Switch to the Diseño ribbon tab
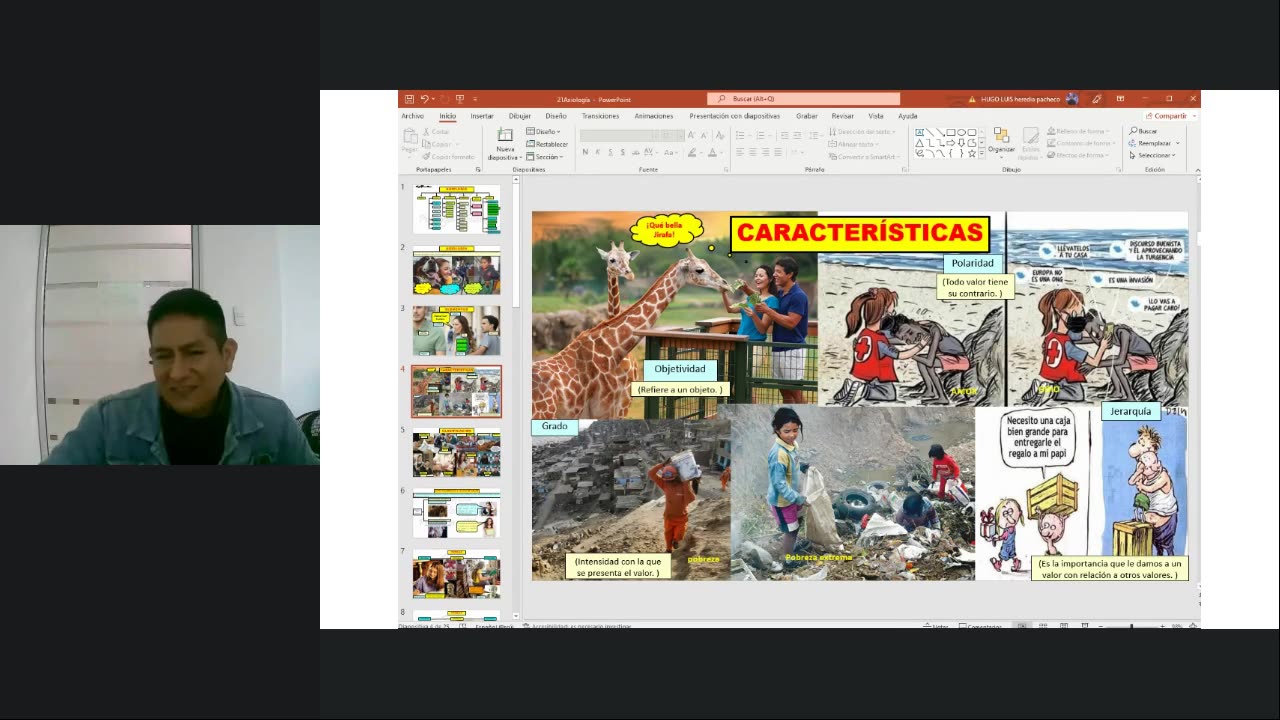 point(556,116)
